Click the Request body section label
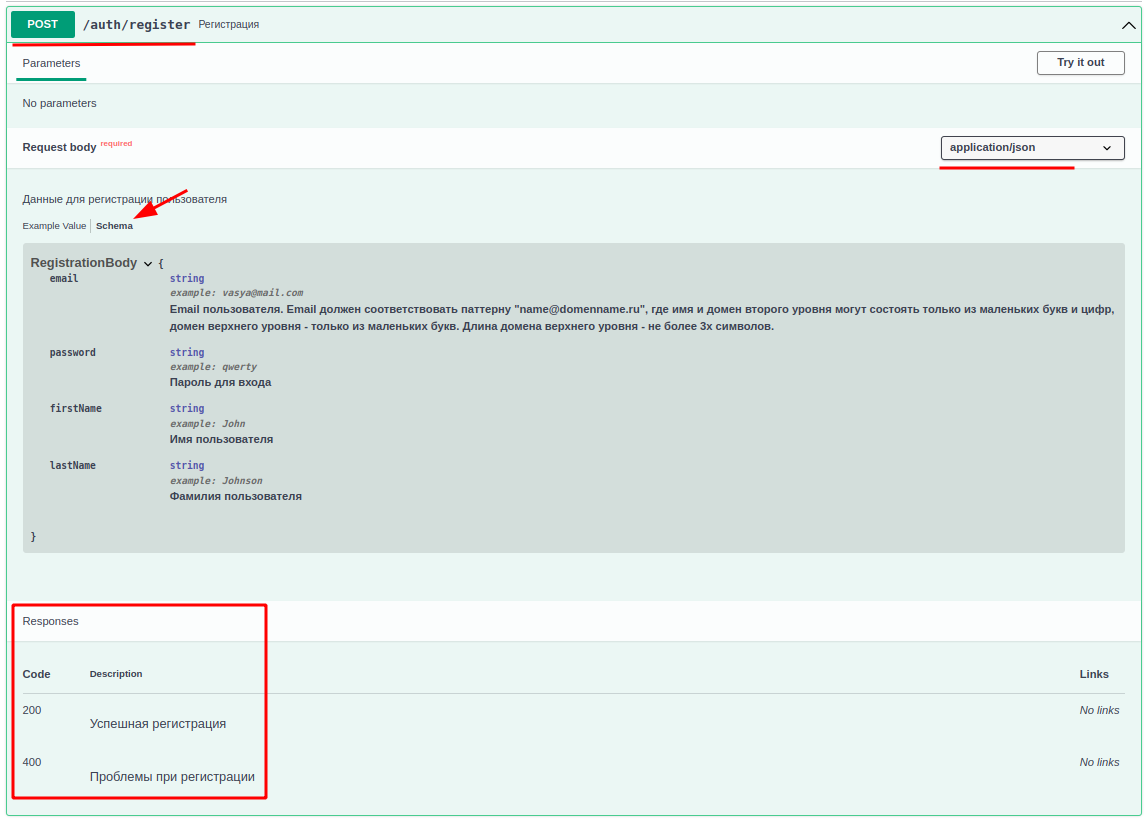The image size is (1147, 825). (x=60, y=148)
